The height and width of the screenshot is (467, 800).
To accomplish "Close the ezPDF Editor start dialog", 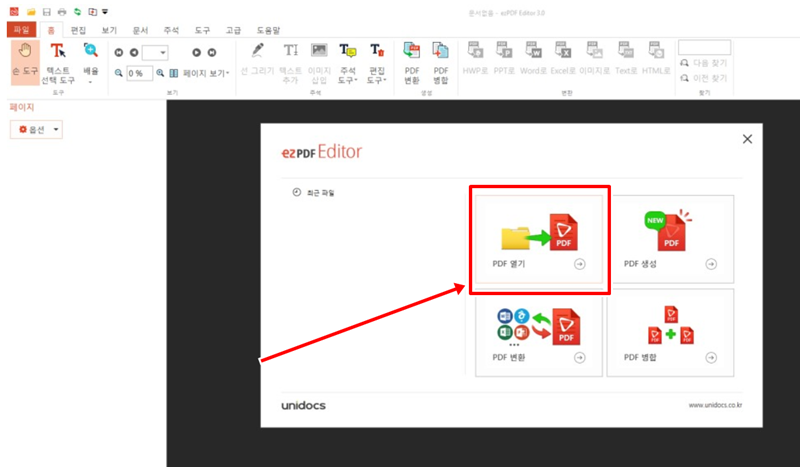I will pyautogui.click(x=747, y=139).
